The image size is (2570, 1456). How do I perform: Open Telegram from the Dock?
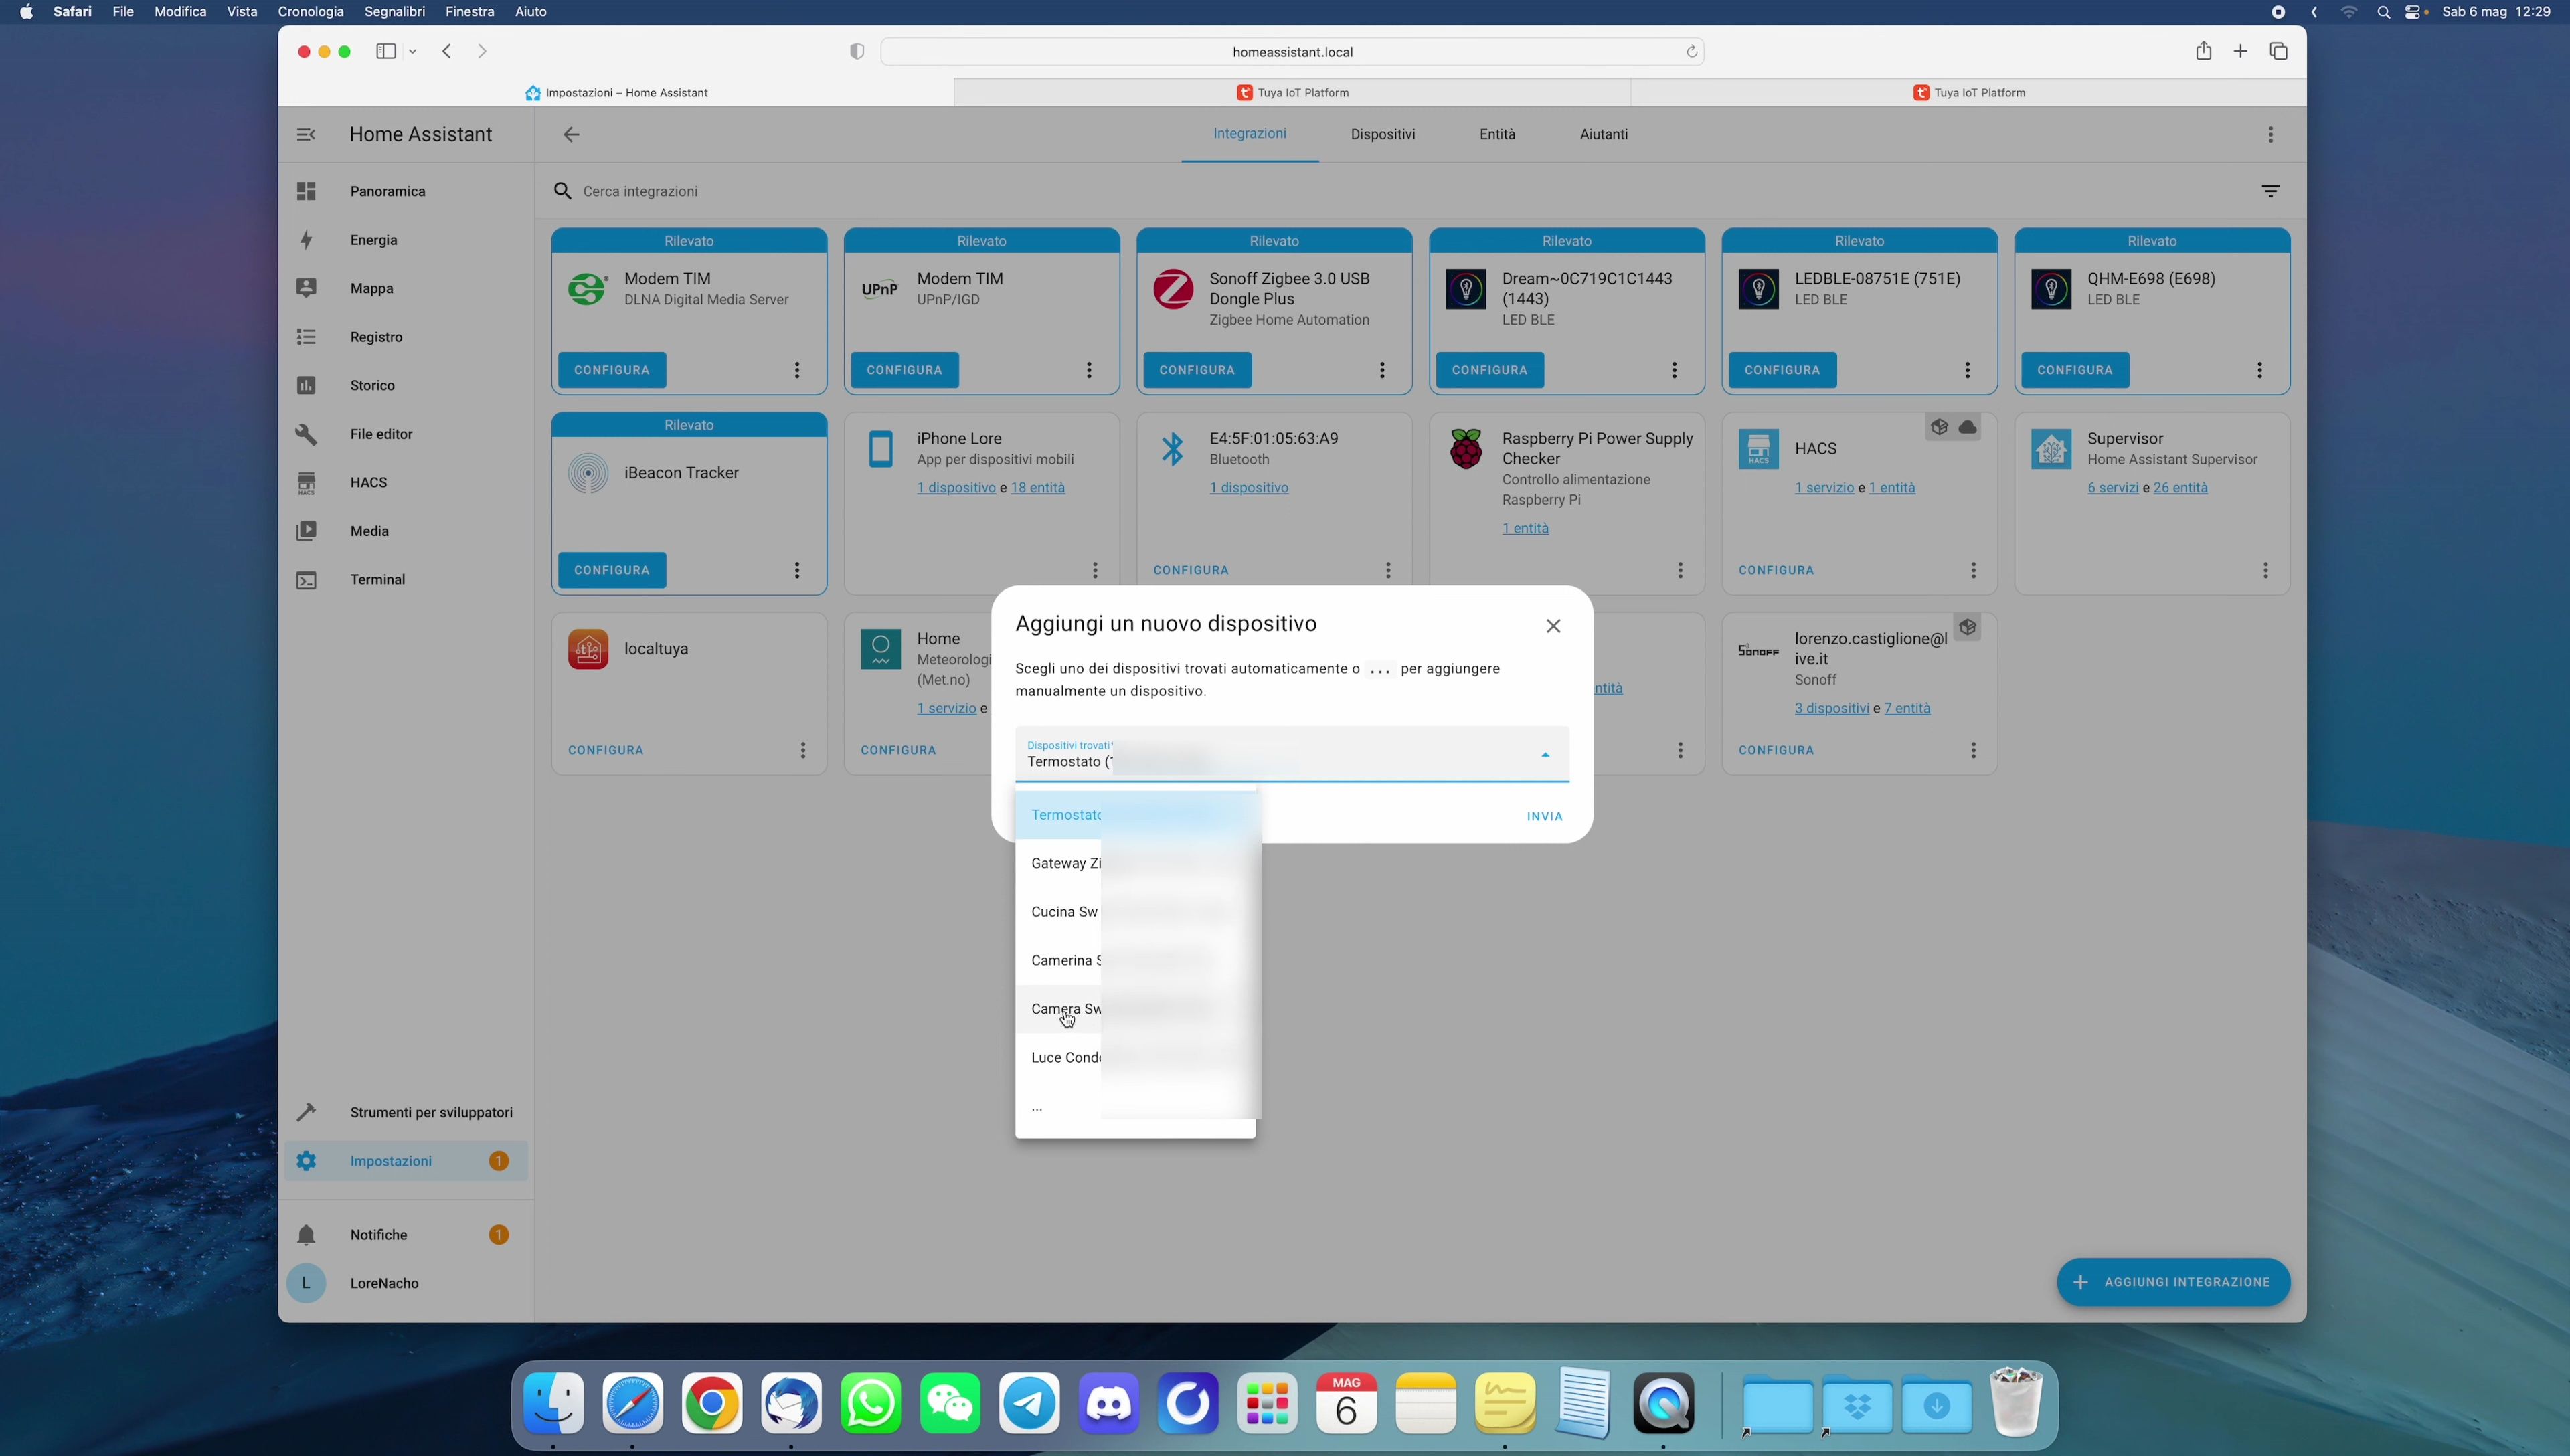[1029, 1404]
